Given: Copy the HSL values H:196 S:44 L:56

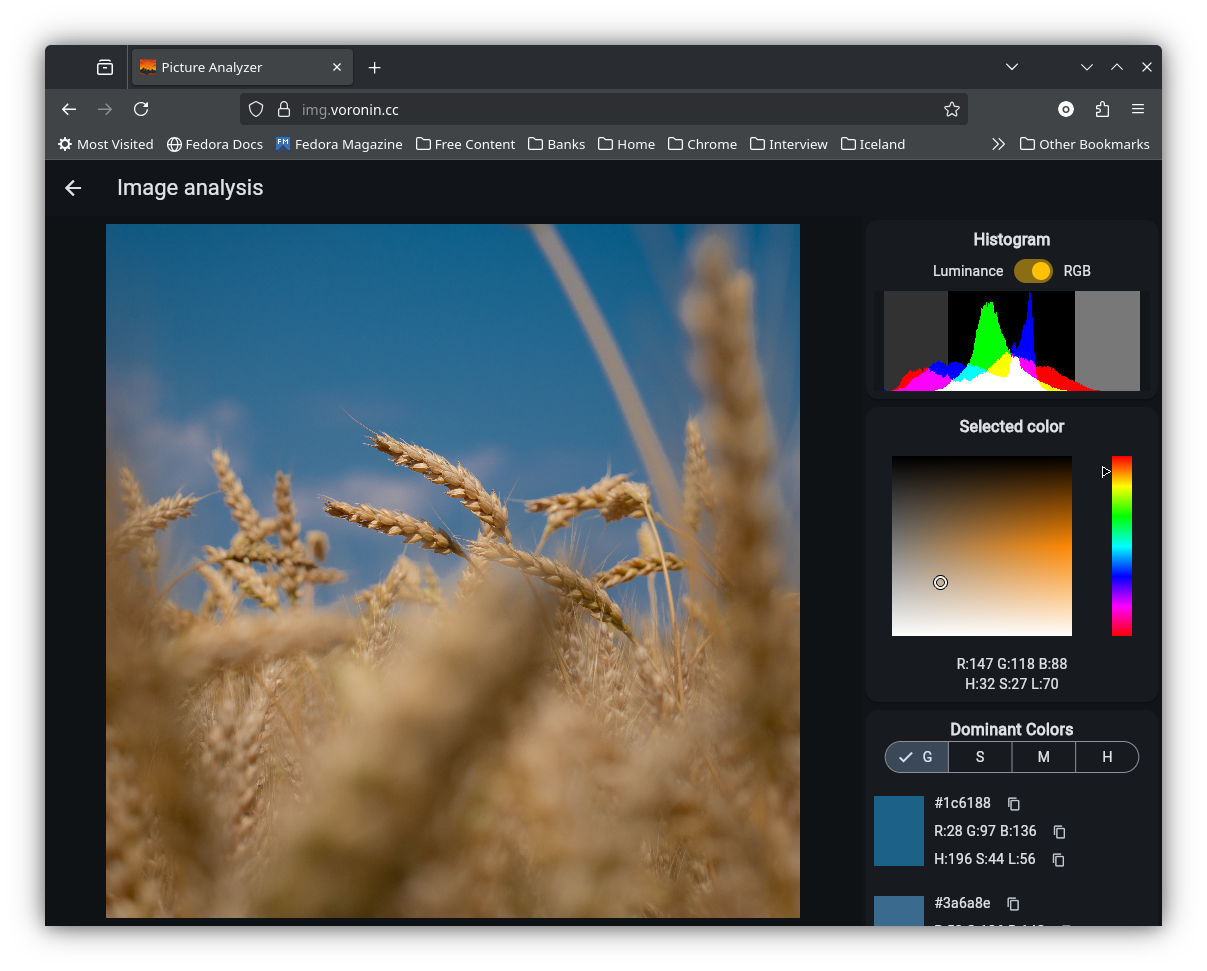Looking at the screenshot, I should pos(1058,859).
